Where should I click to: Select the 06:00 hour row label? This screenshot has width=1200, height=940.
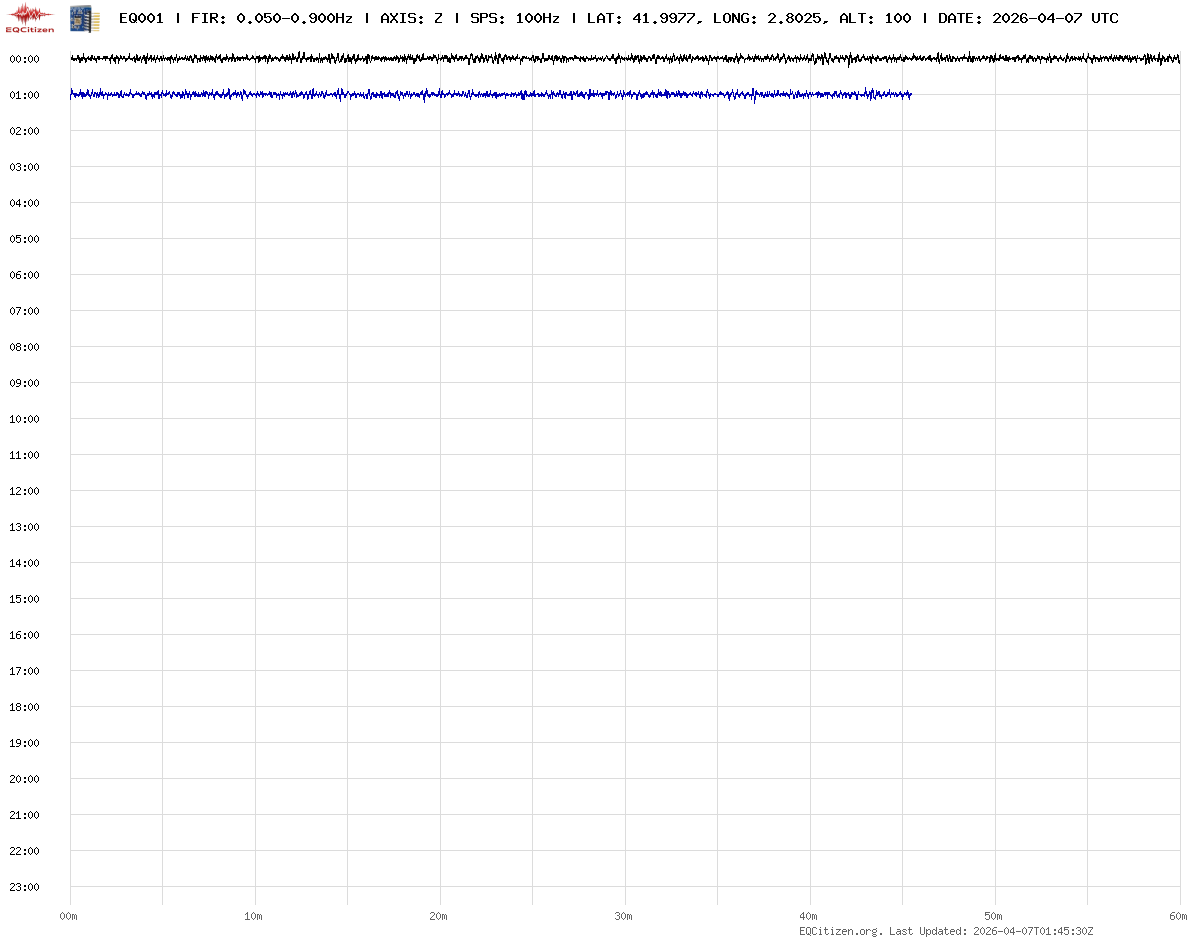click(24, 275)
